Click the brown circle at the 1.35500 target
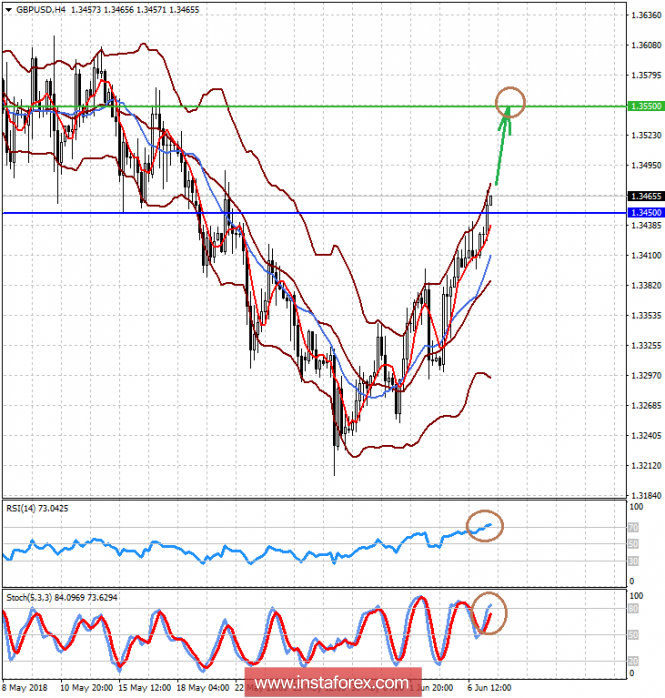 coord(510,99)
